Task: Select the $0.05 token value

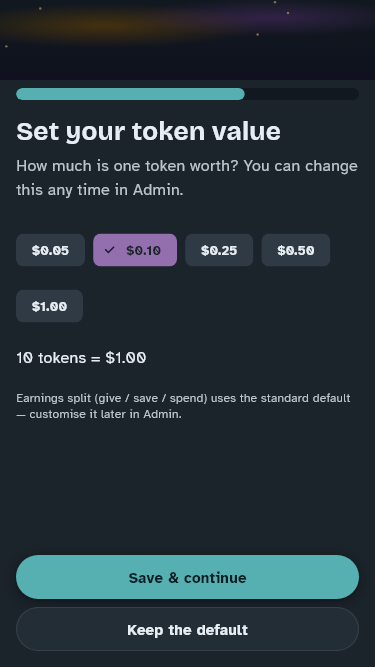Action: pos(50,250)
